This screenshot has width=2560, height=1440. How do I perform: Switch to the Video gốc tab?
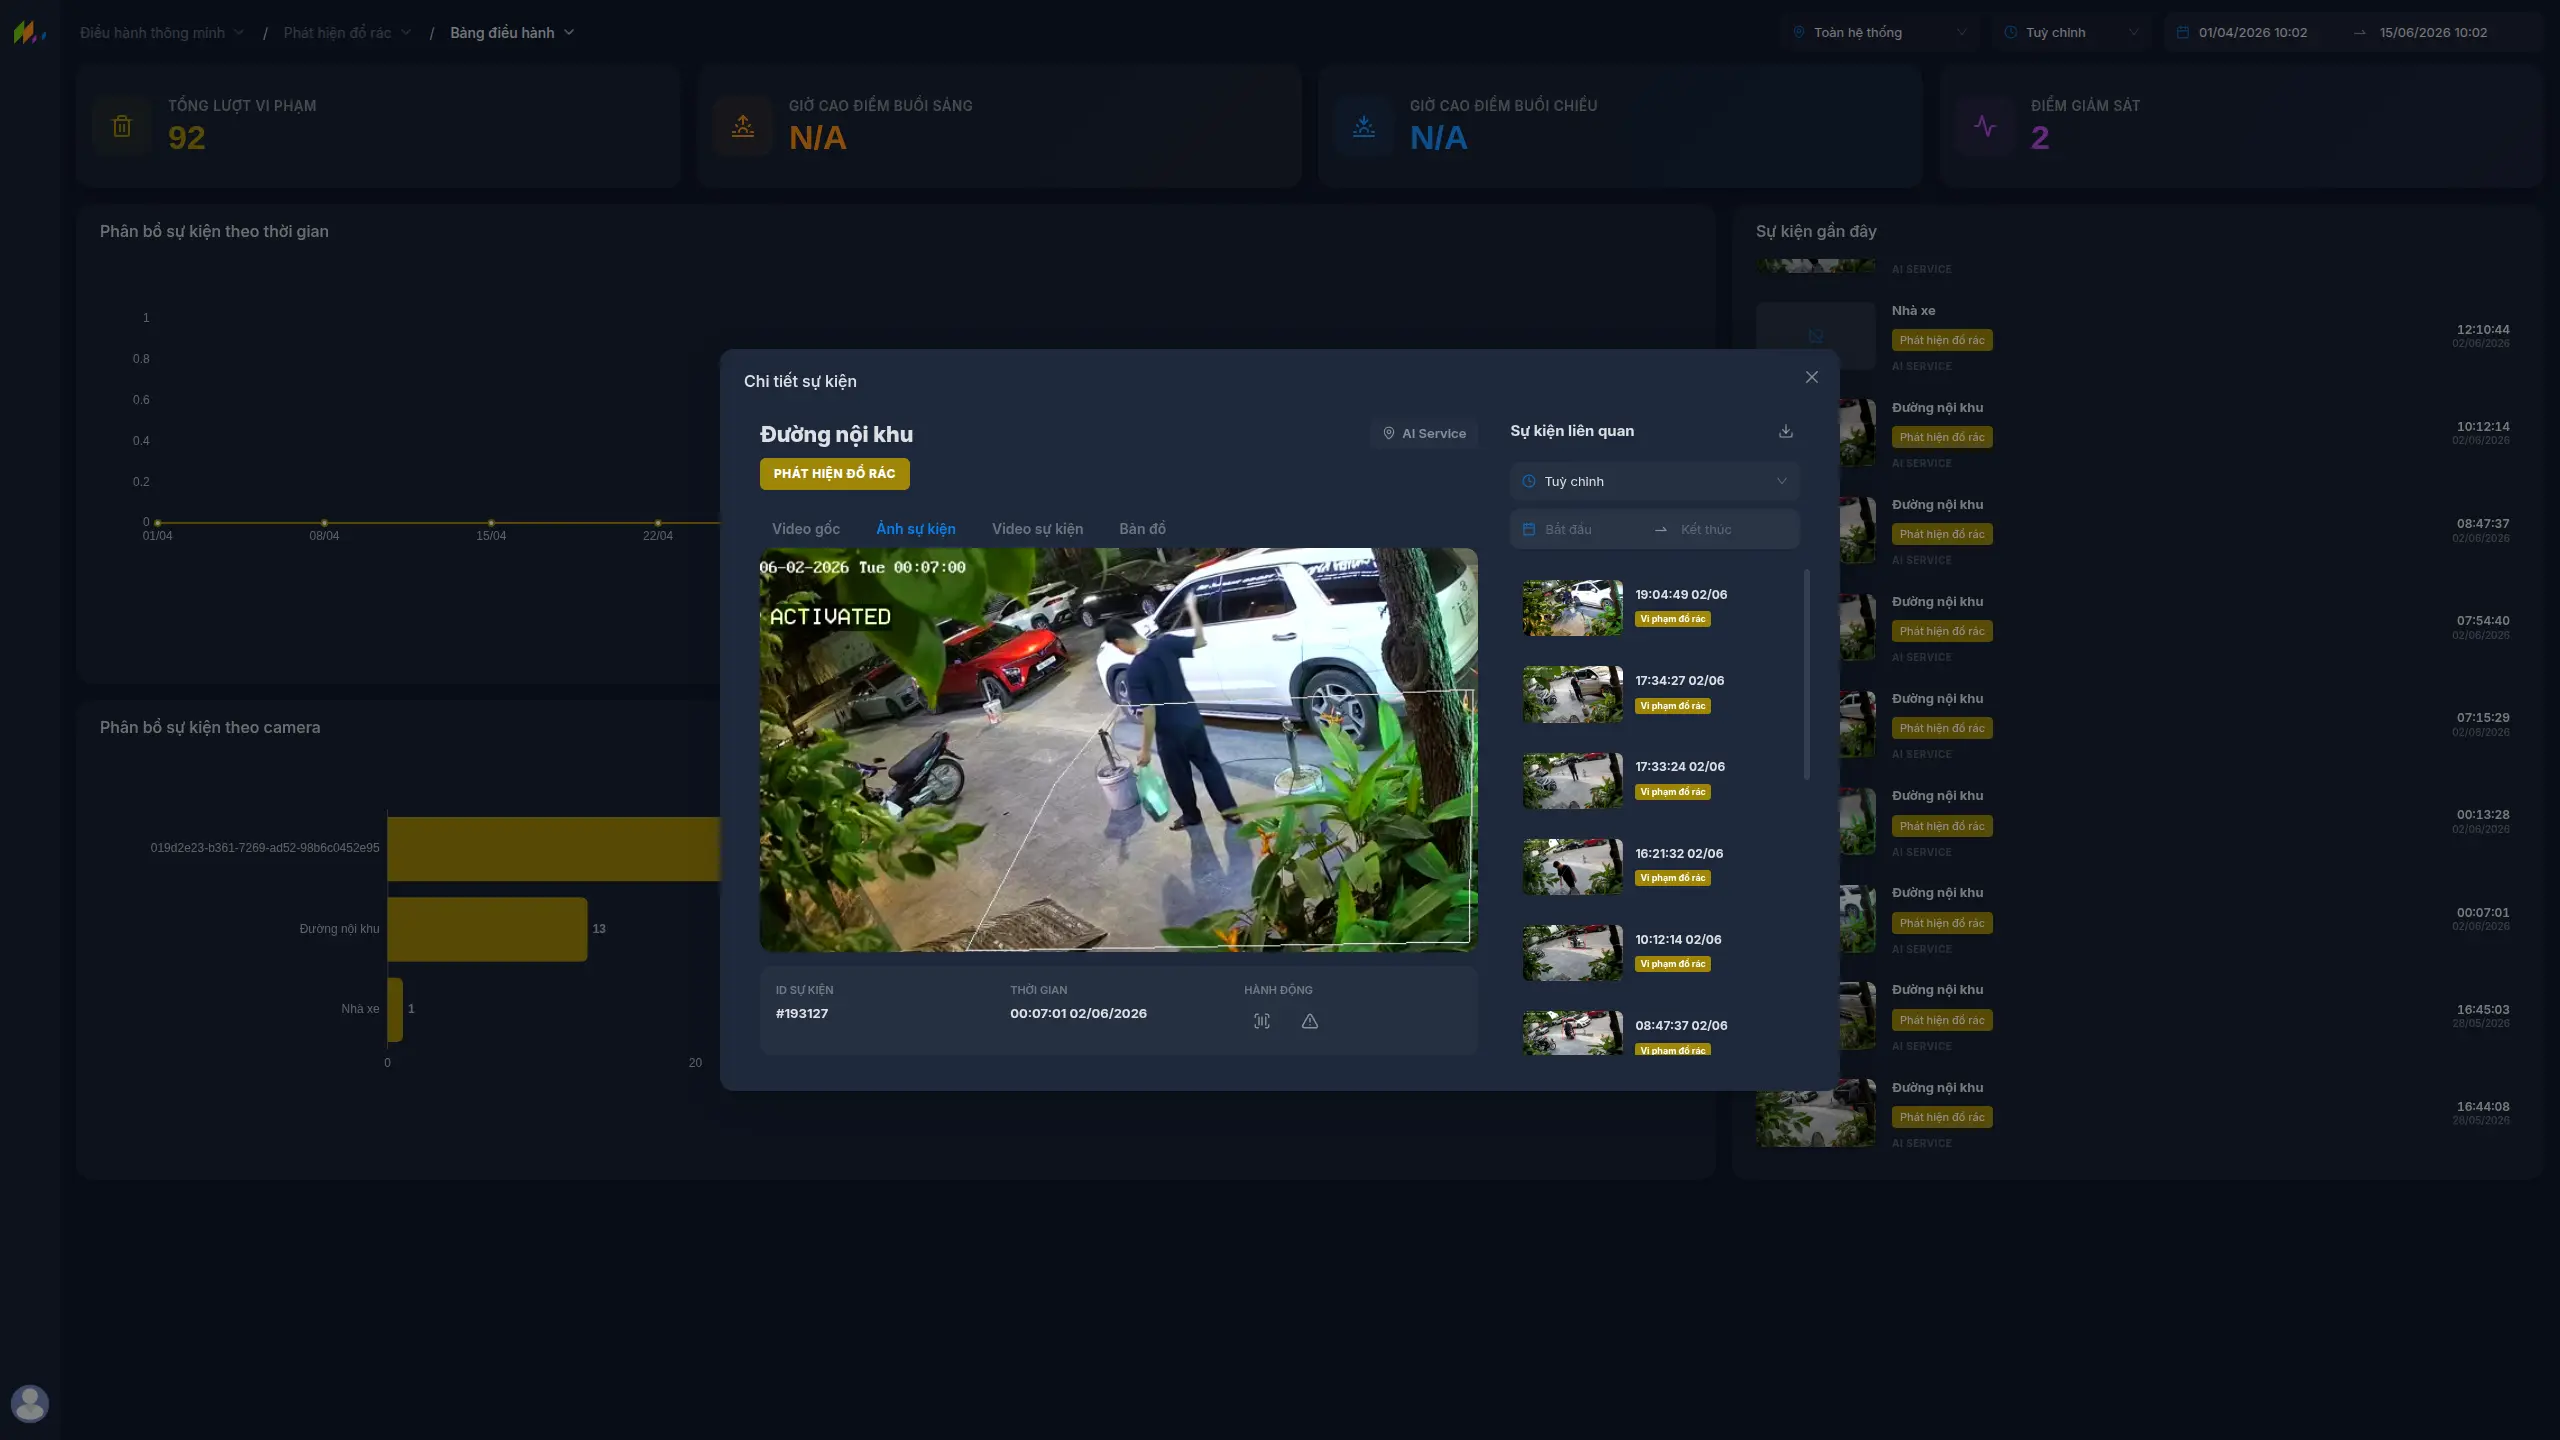point(806,529)
